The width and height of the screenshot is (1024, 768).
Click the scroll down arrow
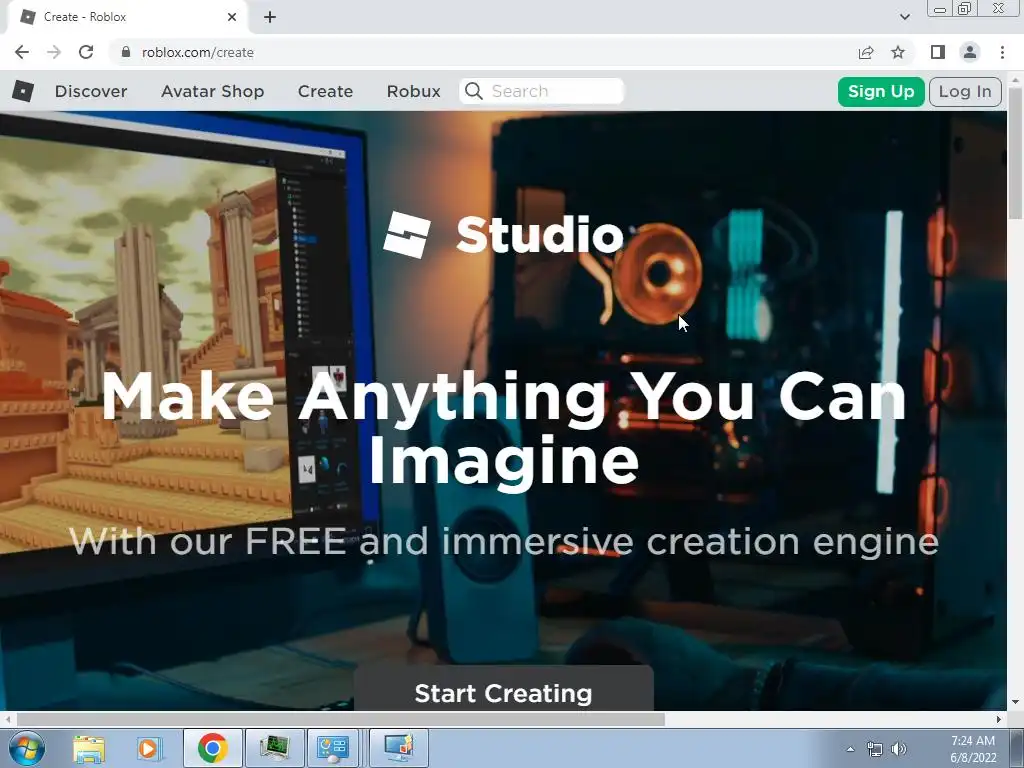pyautogui.click(x=1016, y=703)
